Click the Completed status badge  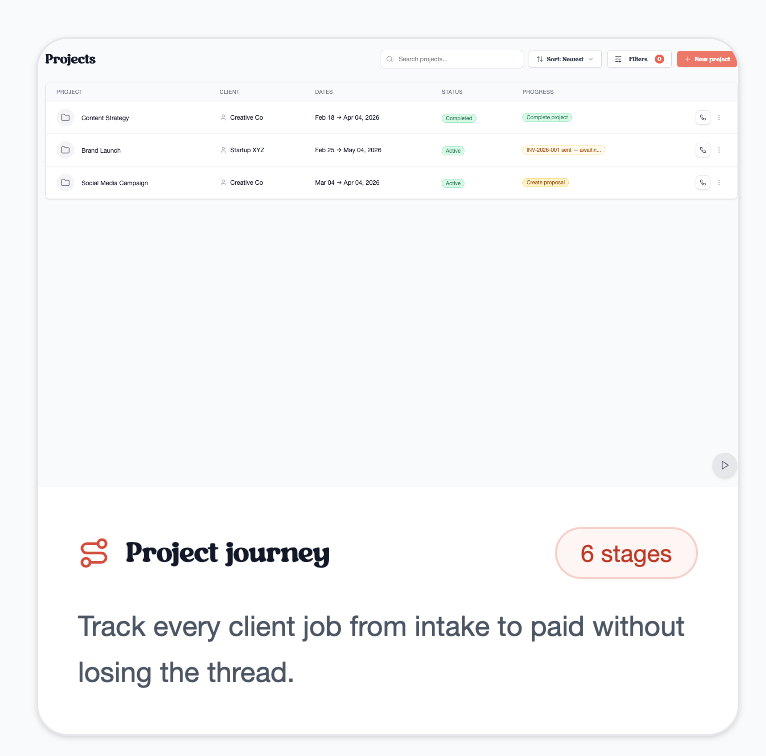point(459,118)
